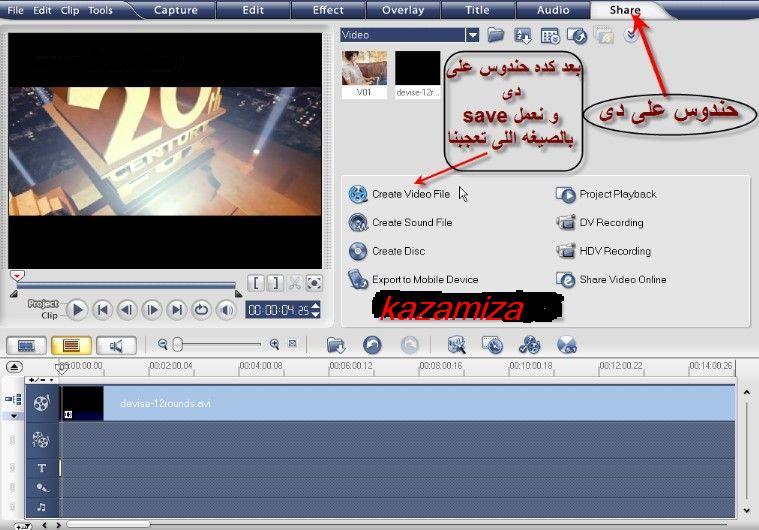Click the music track note icon

point(42,507)
